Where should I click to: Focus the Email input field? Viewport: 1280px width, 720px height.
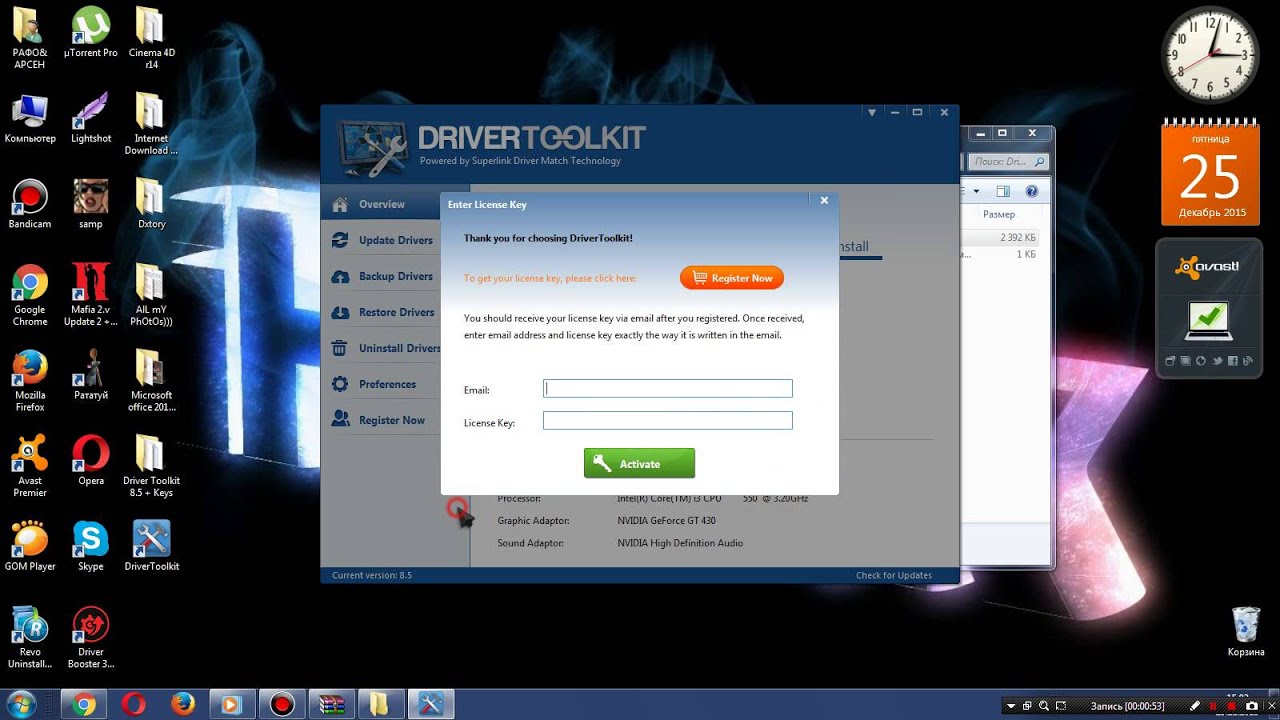tap(668, 389)
